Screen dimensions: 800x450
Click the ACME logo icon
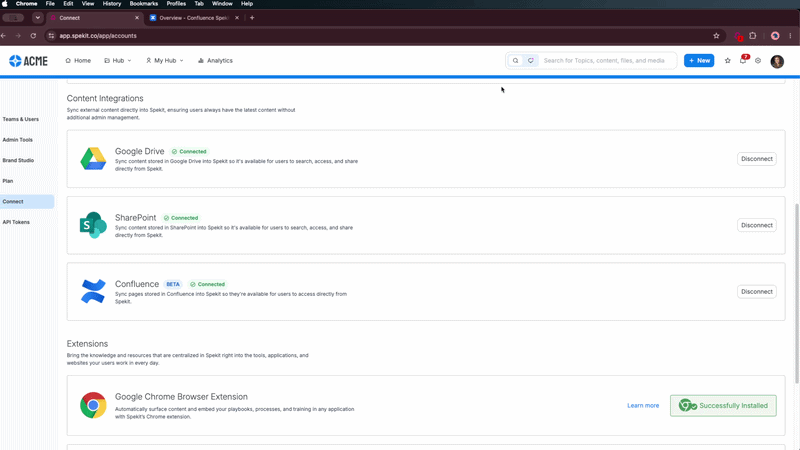click(x=15, y=61)
